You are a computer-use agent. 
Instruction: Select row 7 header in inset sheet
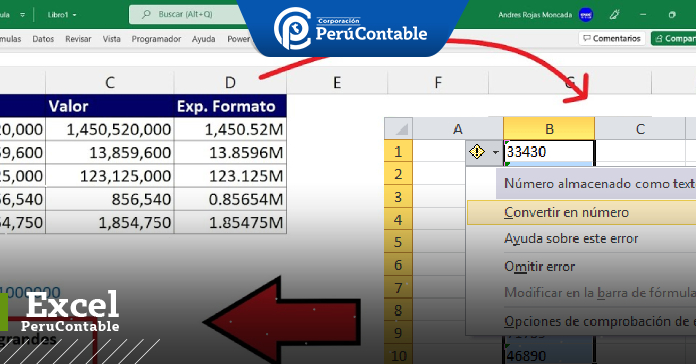[x=398, y=288]
